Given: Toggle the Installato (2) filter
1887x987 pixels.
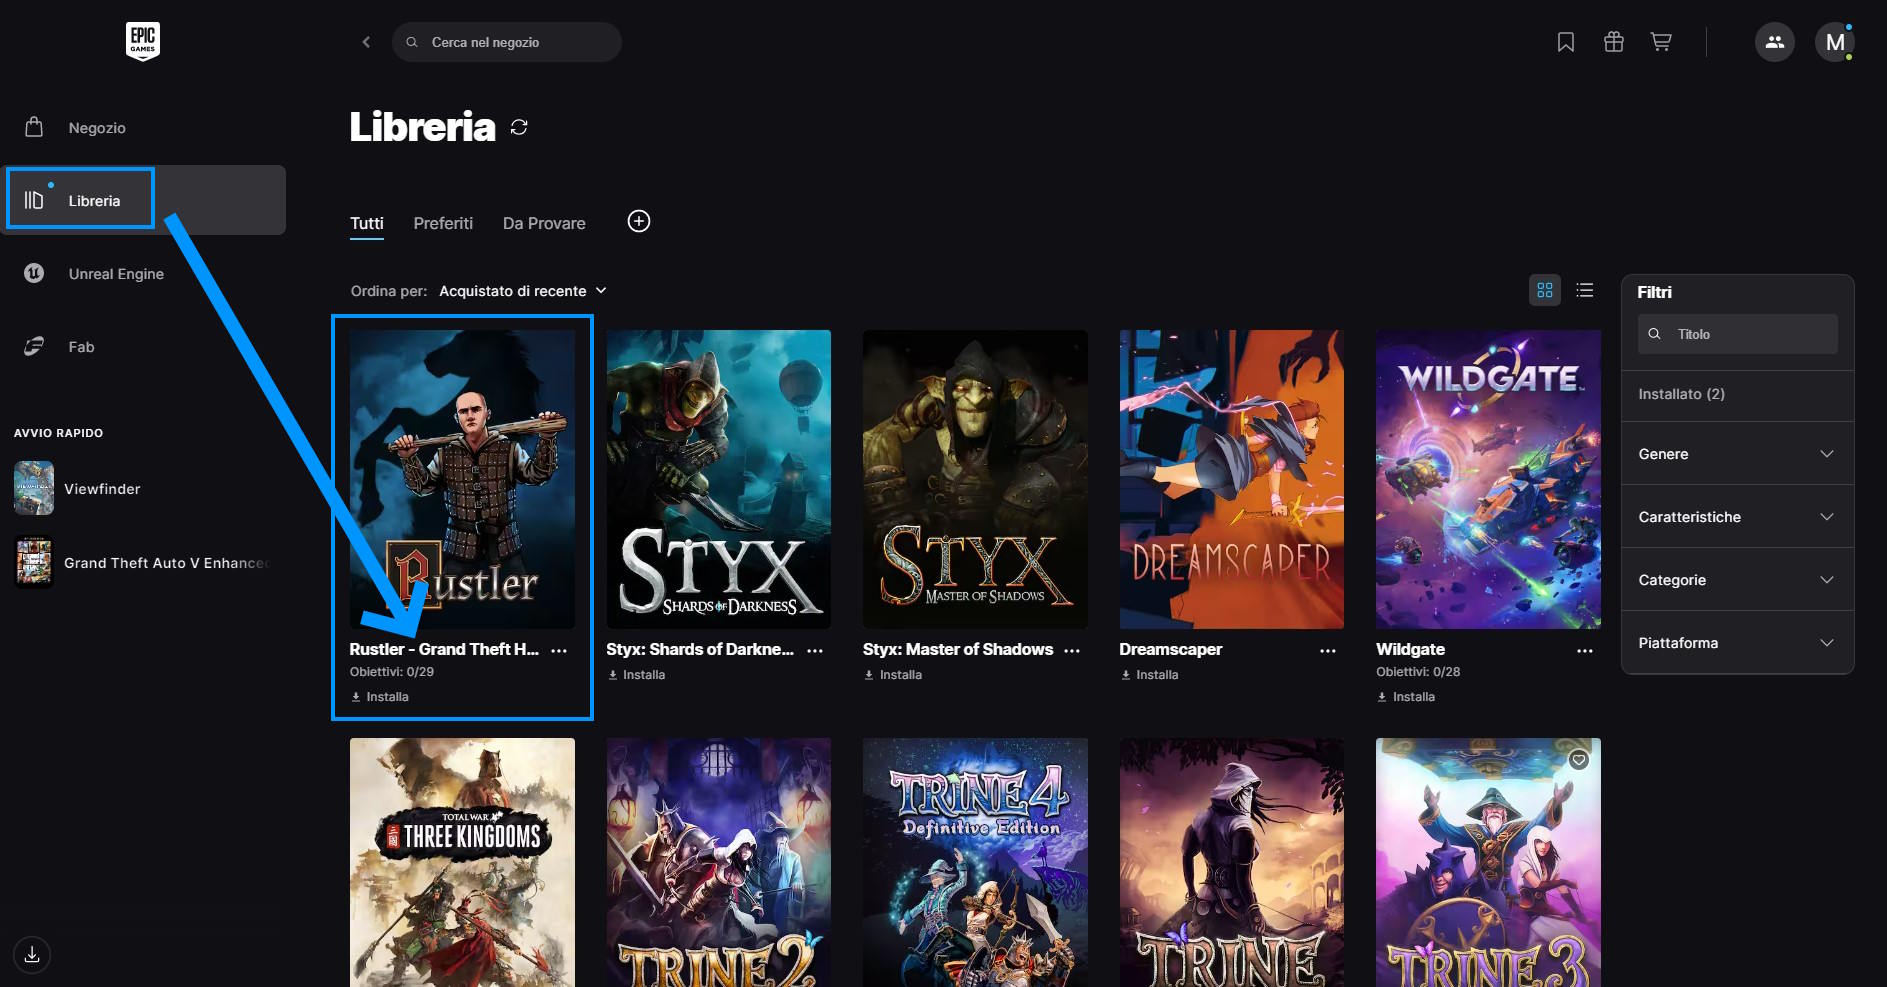Looking at the screenshot, I should click(1681, 394).
